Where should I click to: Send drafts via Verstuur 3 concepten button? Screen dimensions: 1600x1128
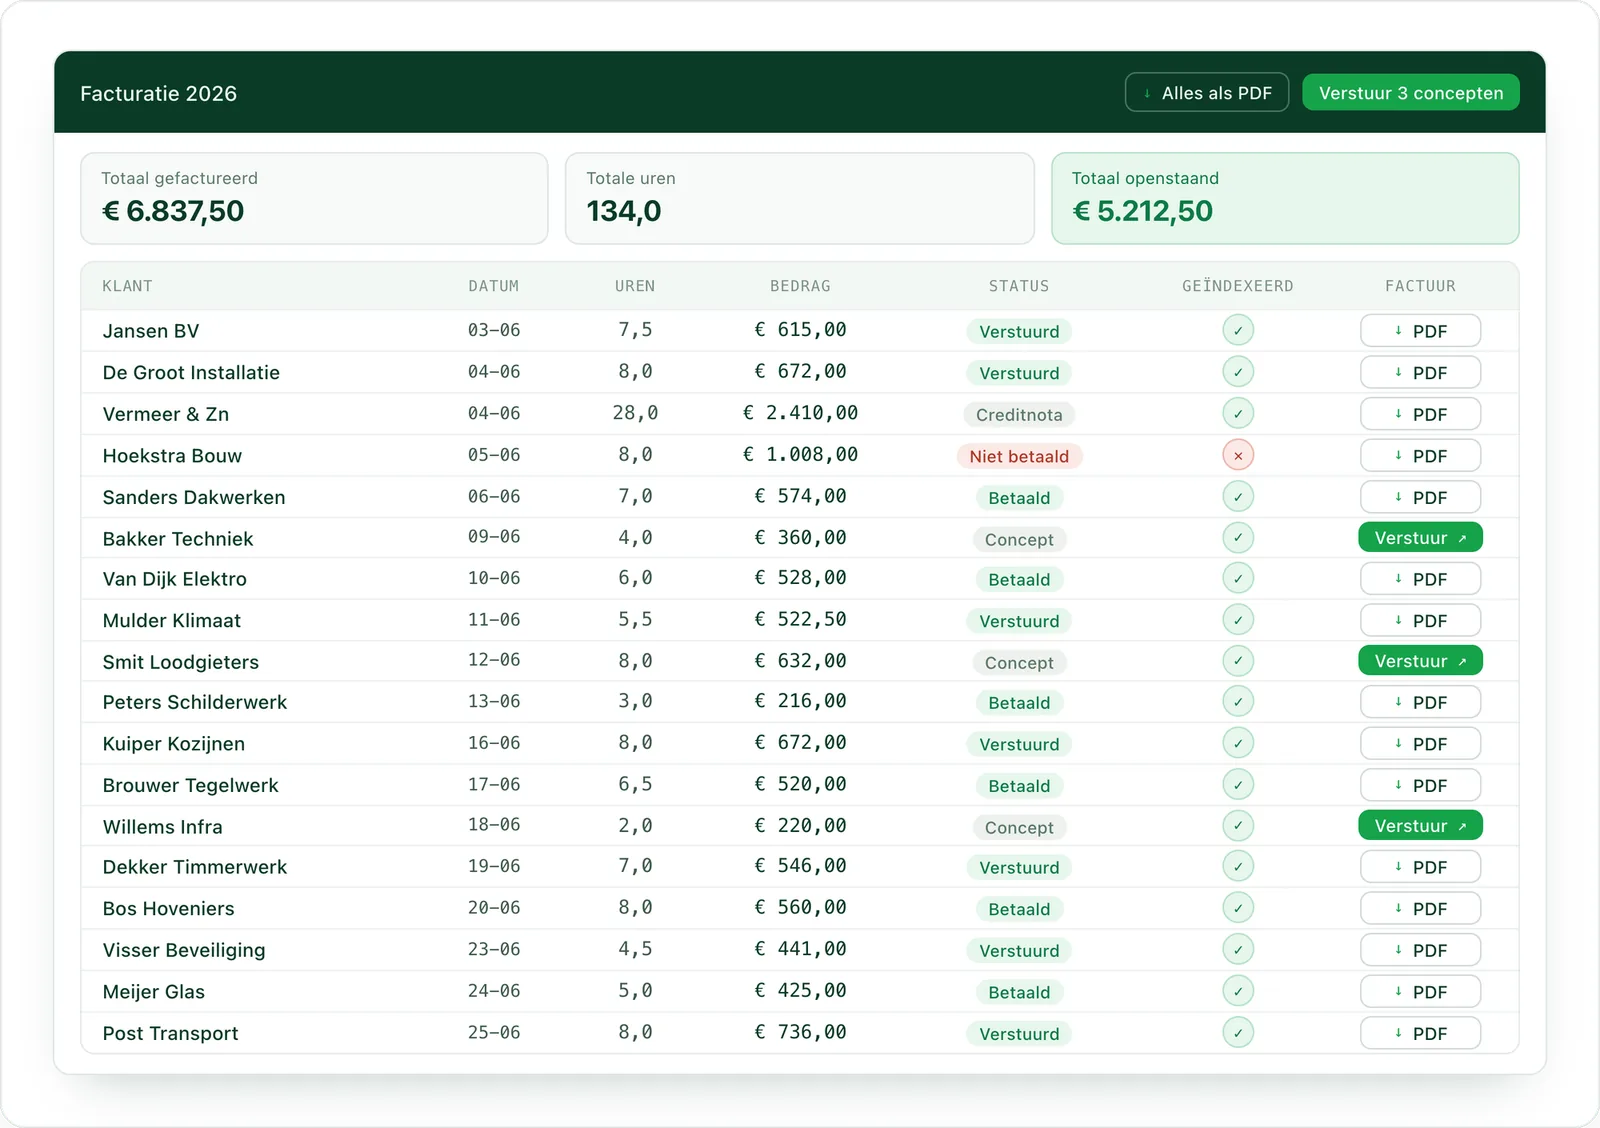1410,93
